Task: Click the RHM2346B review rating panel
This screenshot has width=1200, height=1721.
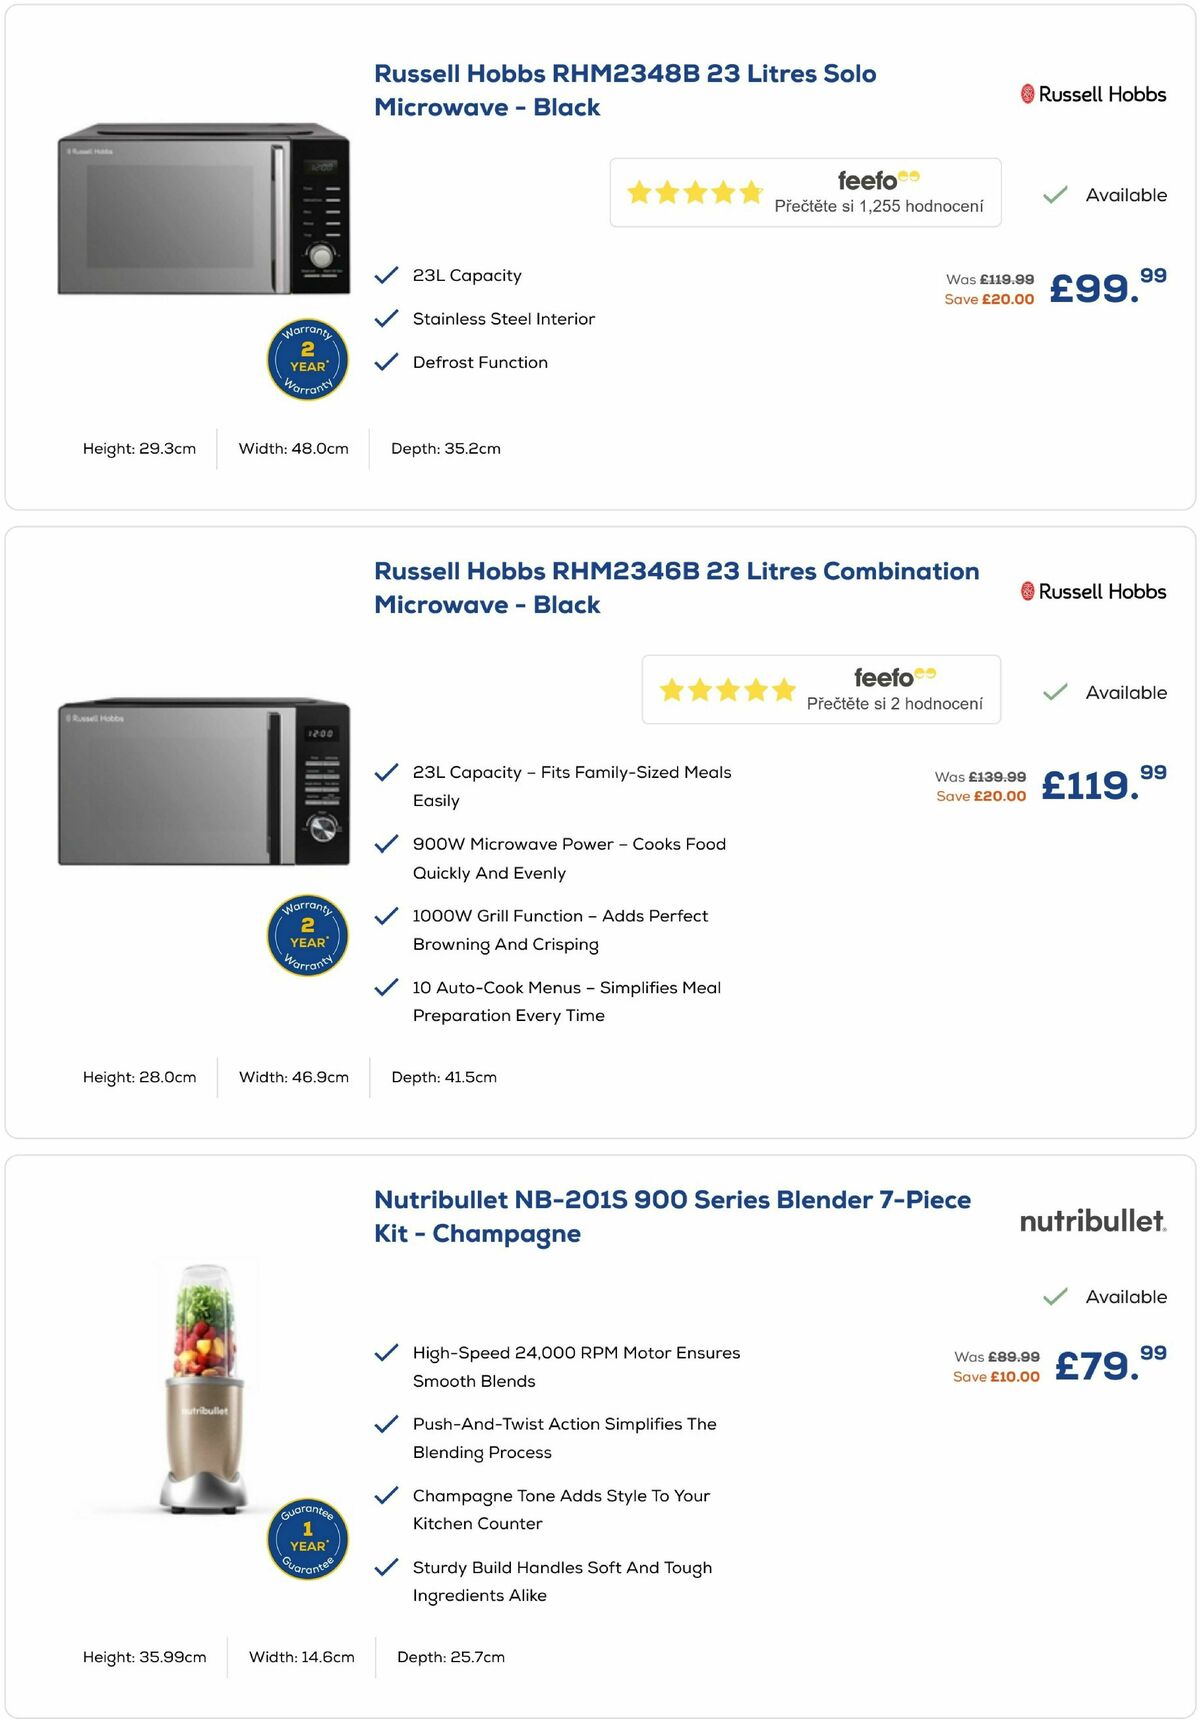Action: coord(820,689)
